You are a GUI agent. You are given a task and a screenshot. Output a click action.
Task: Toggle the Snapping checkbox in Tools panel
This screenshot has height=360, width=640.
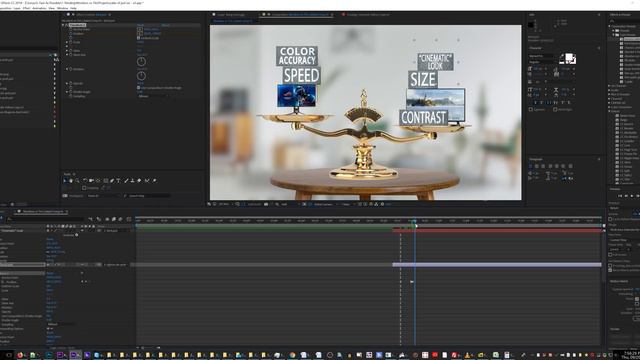pos(84,188)
